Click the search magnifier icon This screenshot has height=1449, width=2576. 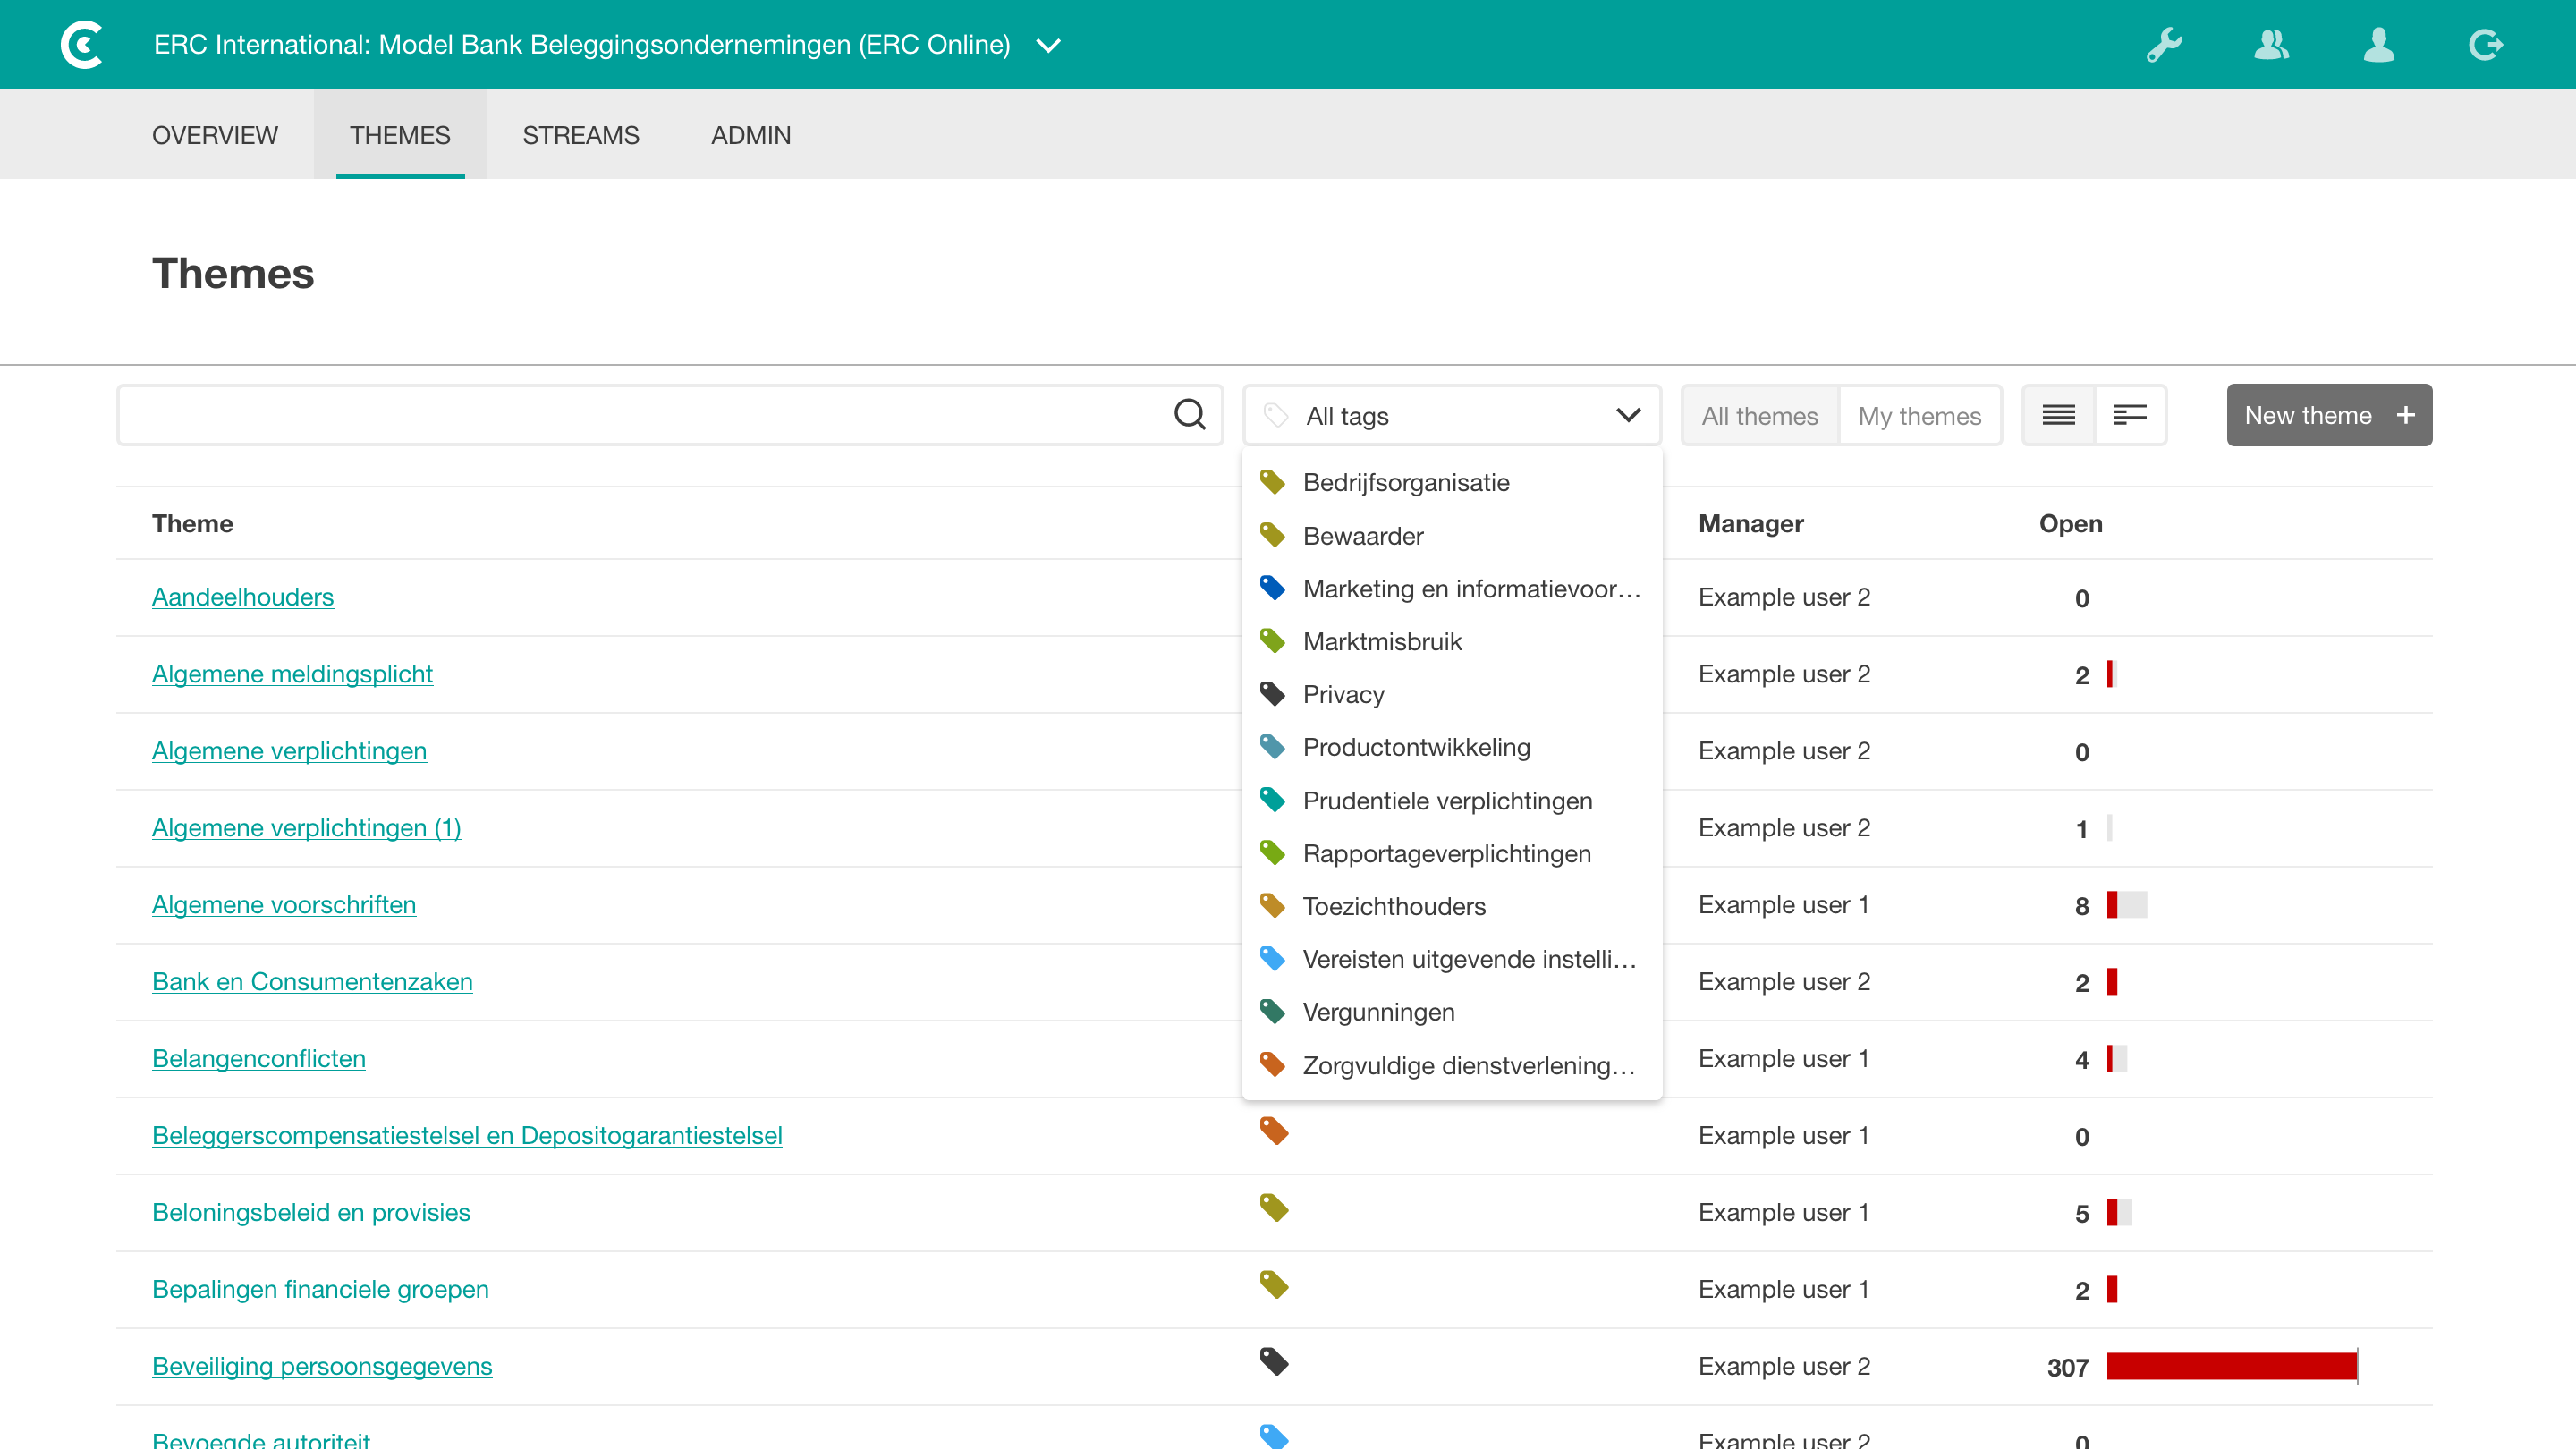point(1189,415)
